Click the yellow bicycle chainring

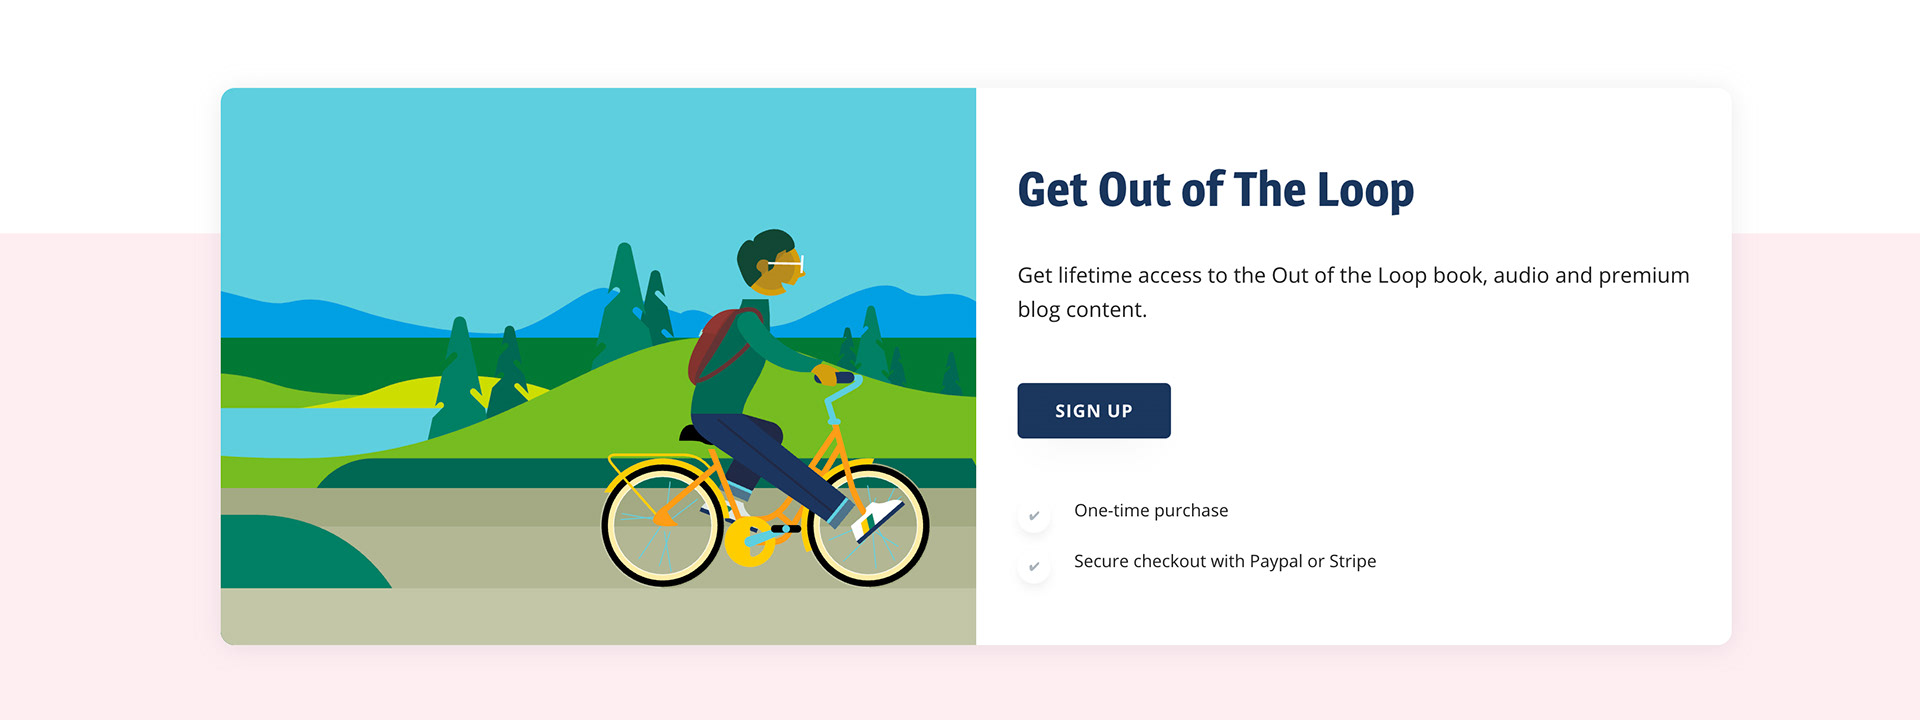(x=749, y=542)
